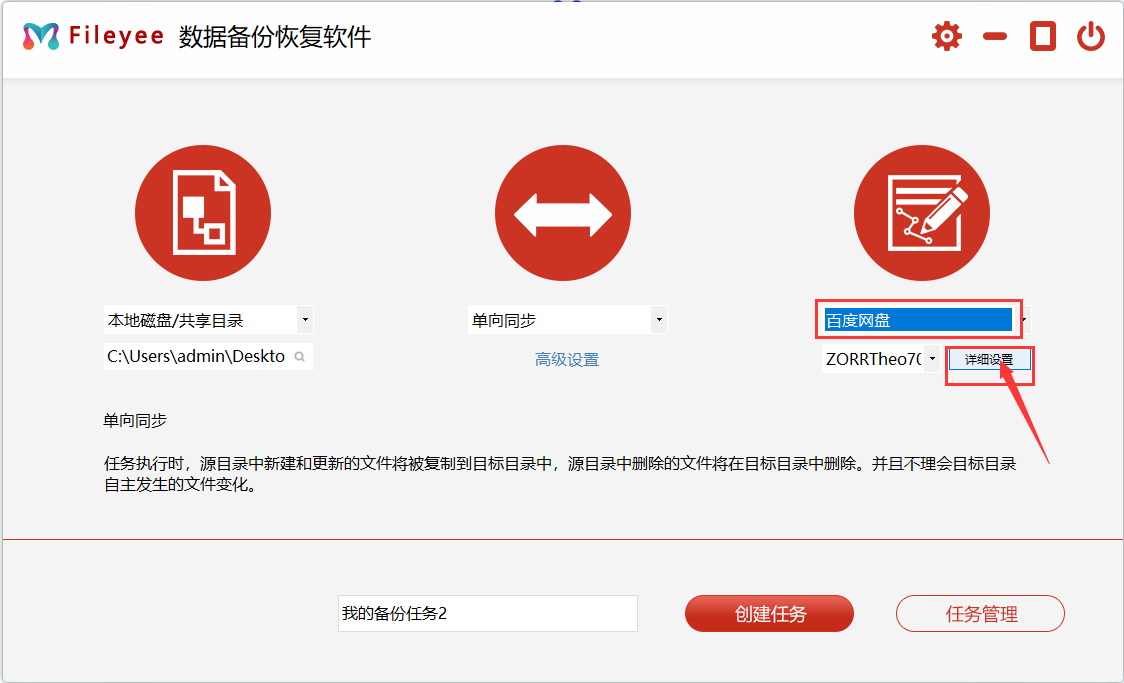This screenshot has width=1124, height=683.
Task: Click the 数据备份恢复软件 title text
Action: click(275, 37)
